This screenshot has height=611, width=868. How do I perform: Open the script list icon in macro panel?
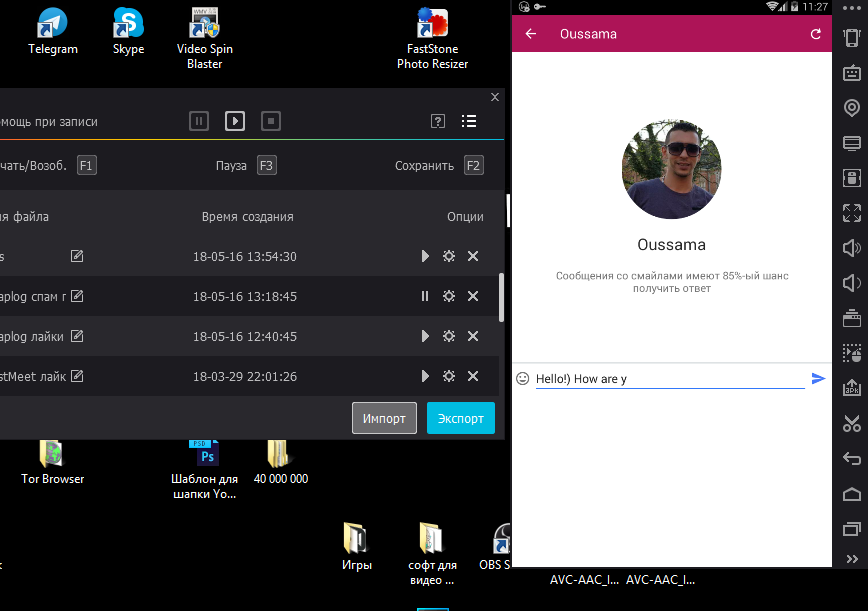[x=468, y=121]
